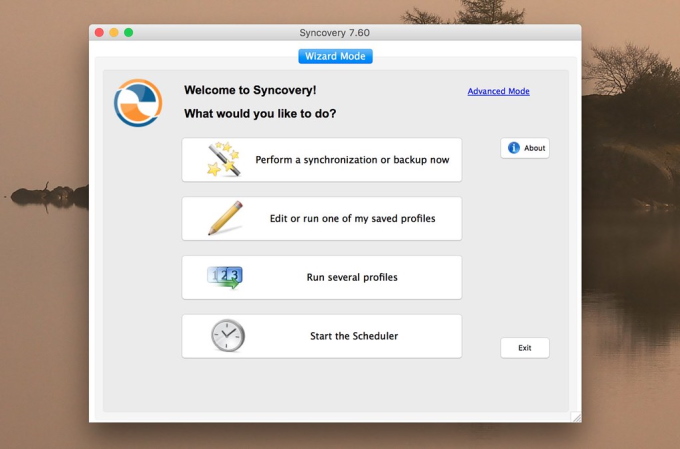Click the blue info icon on About
Screen dimensions: 680x449
[x=513, y=148]
